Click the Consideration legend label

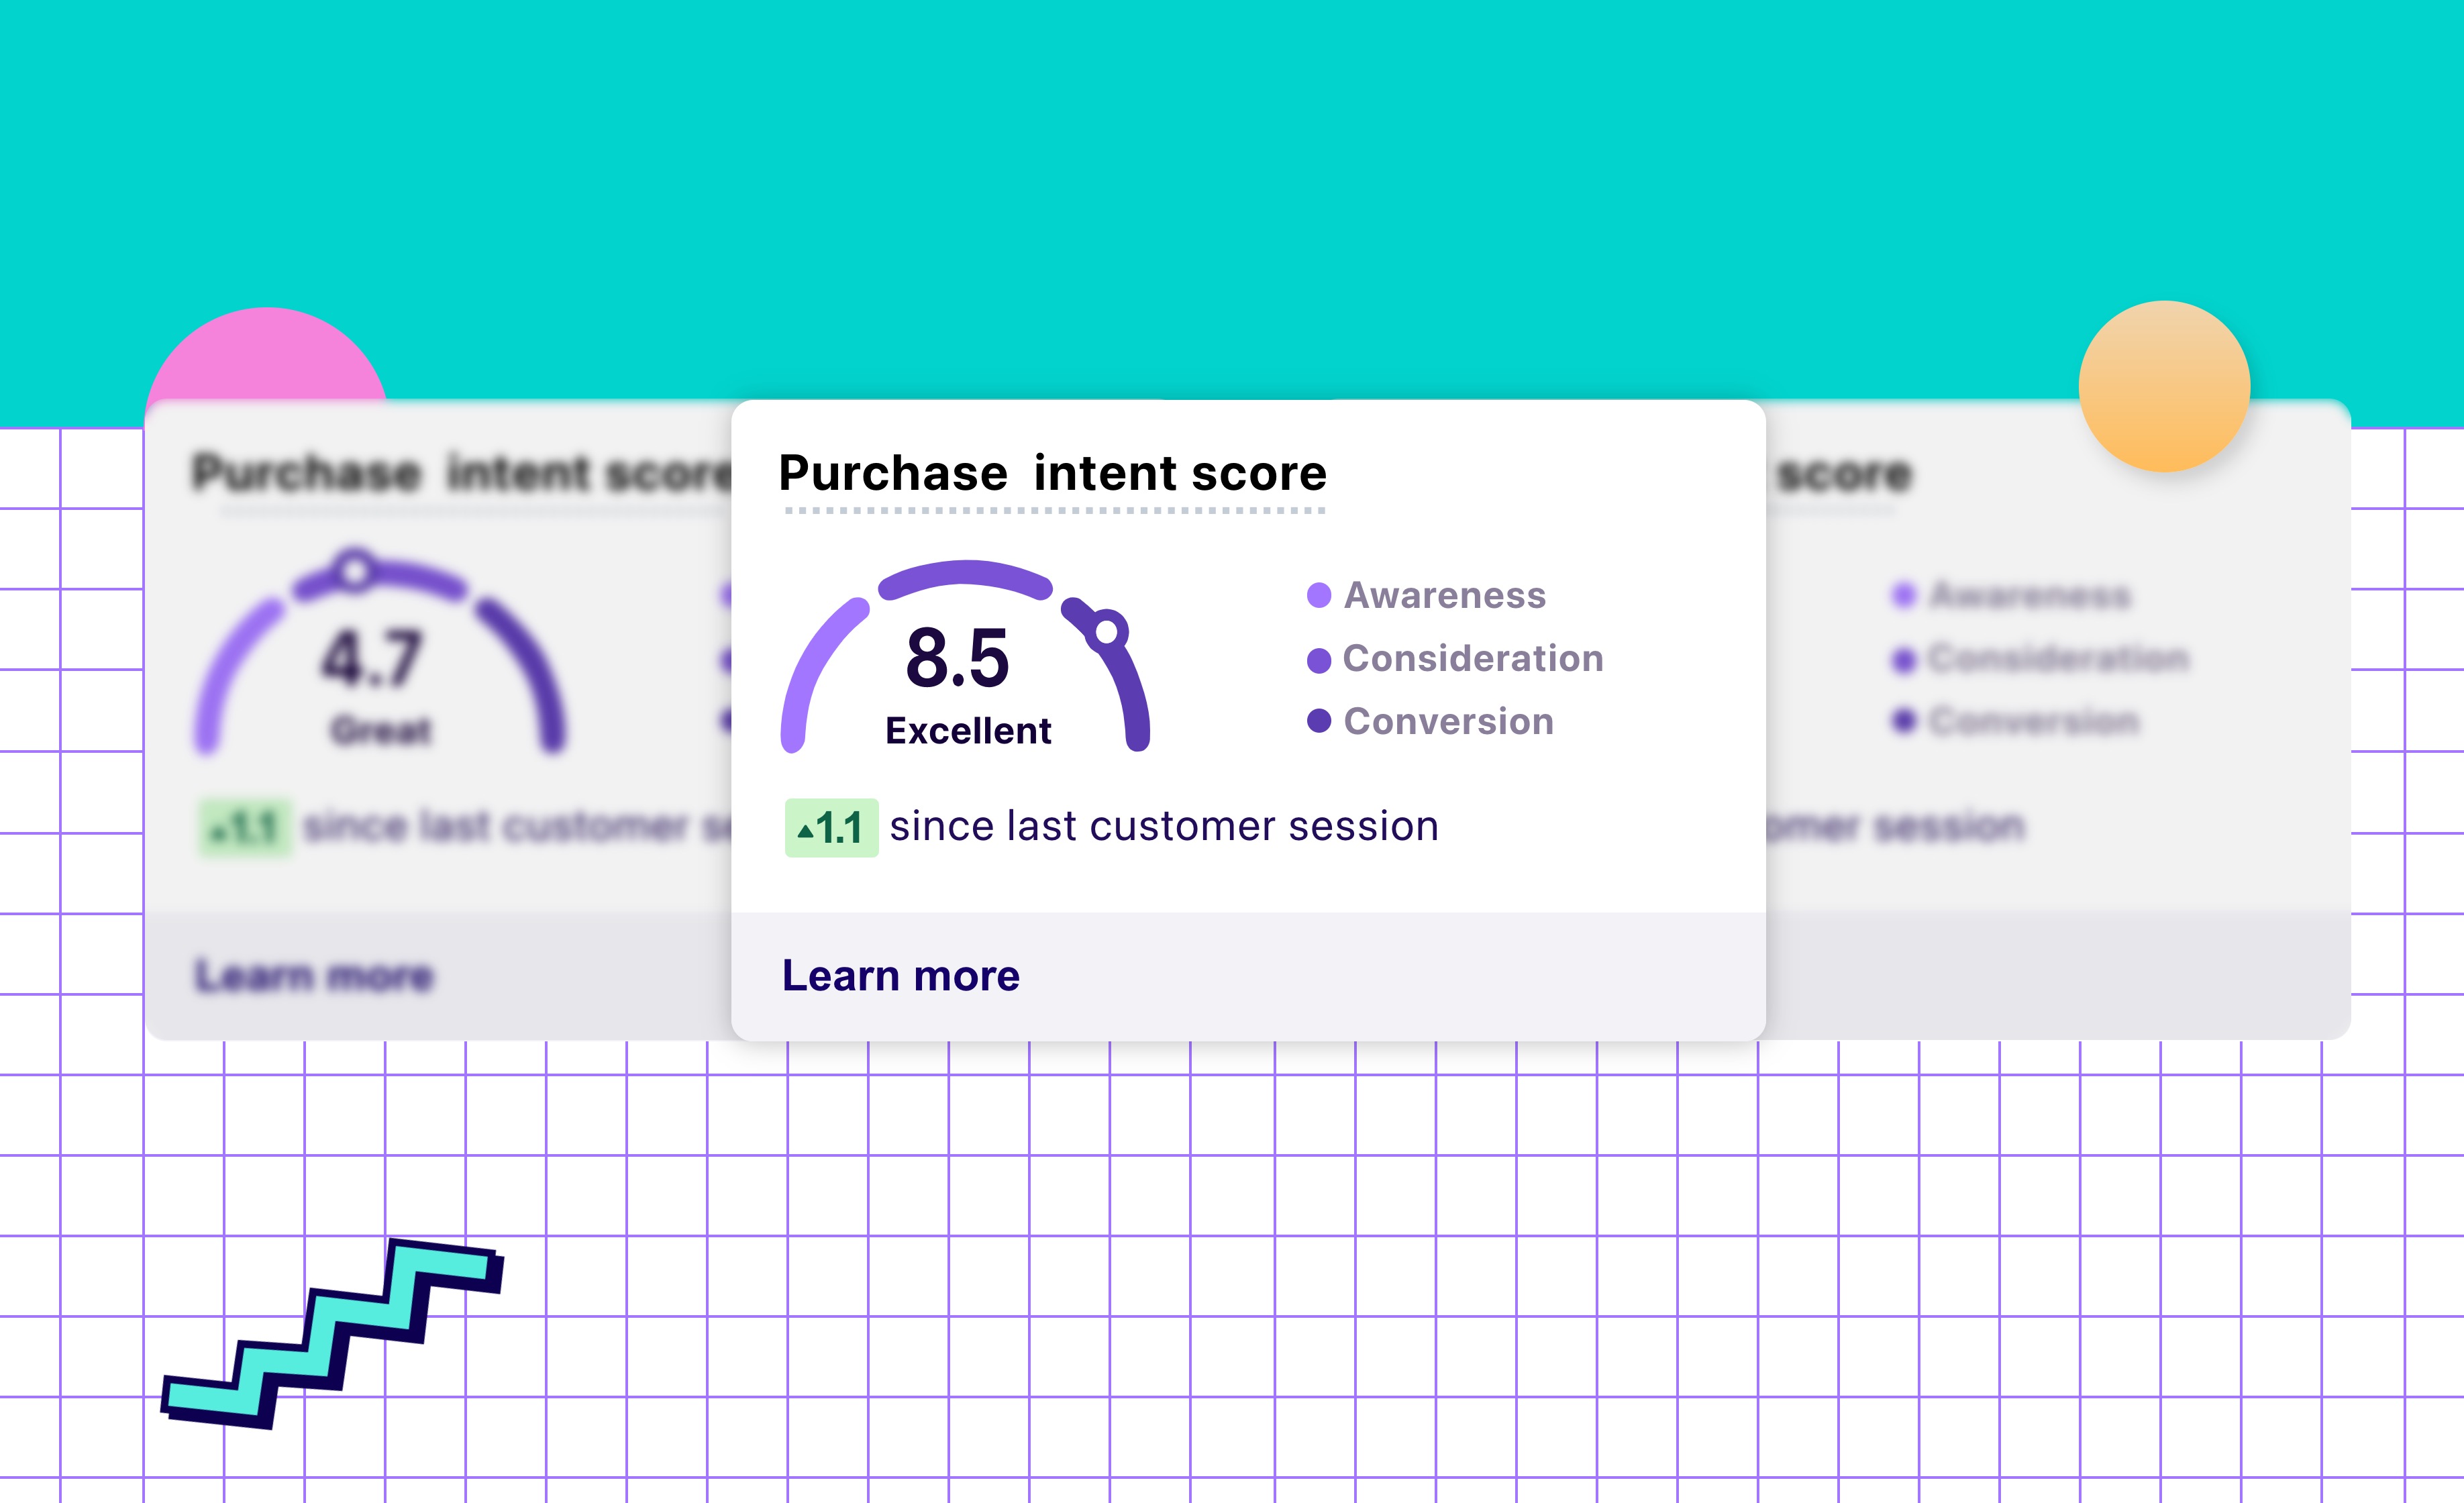click(x=1472, y=658)
